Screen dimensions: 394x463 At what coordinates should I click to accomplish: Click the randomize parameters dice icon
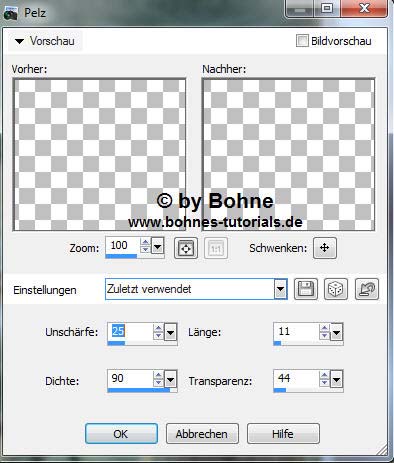[336, 289]
